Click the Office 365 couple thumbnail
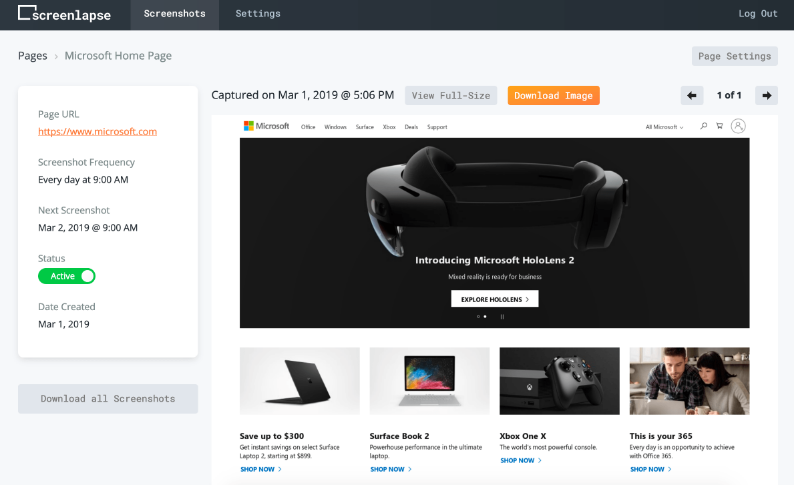Viewport: 794px width, 485px height. tap(690, 381)
